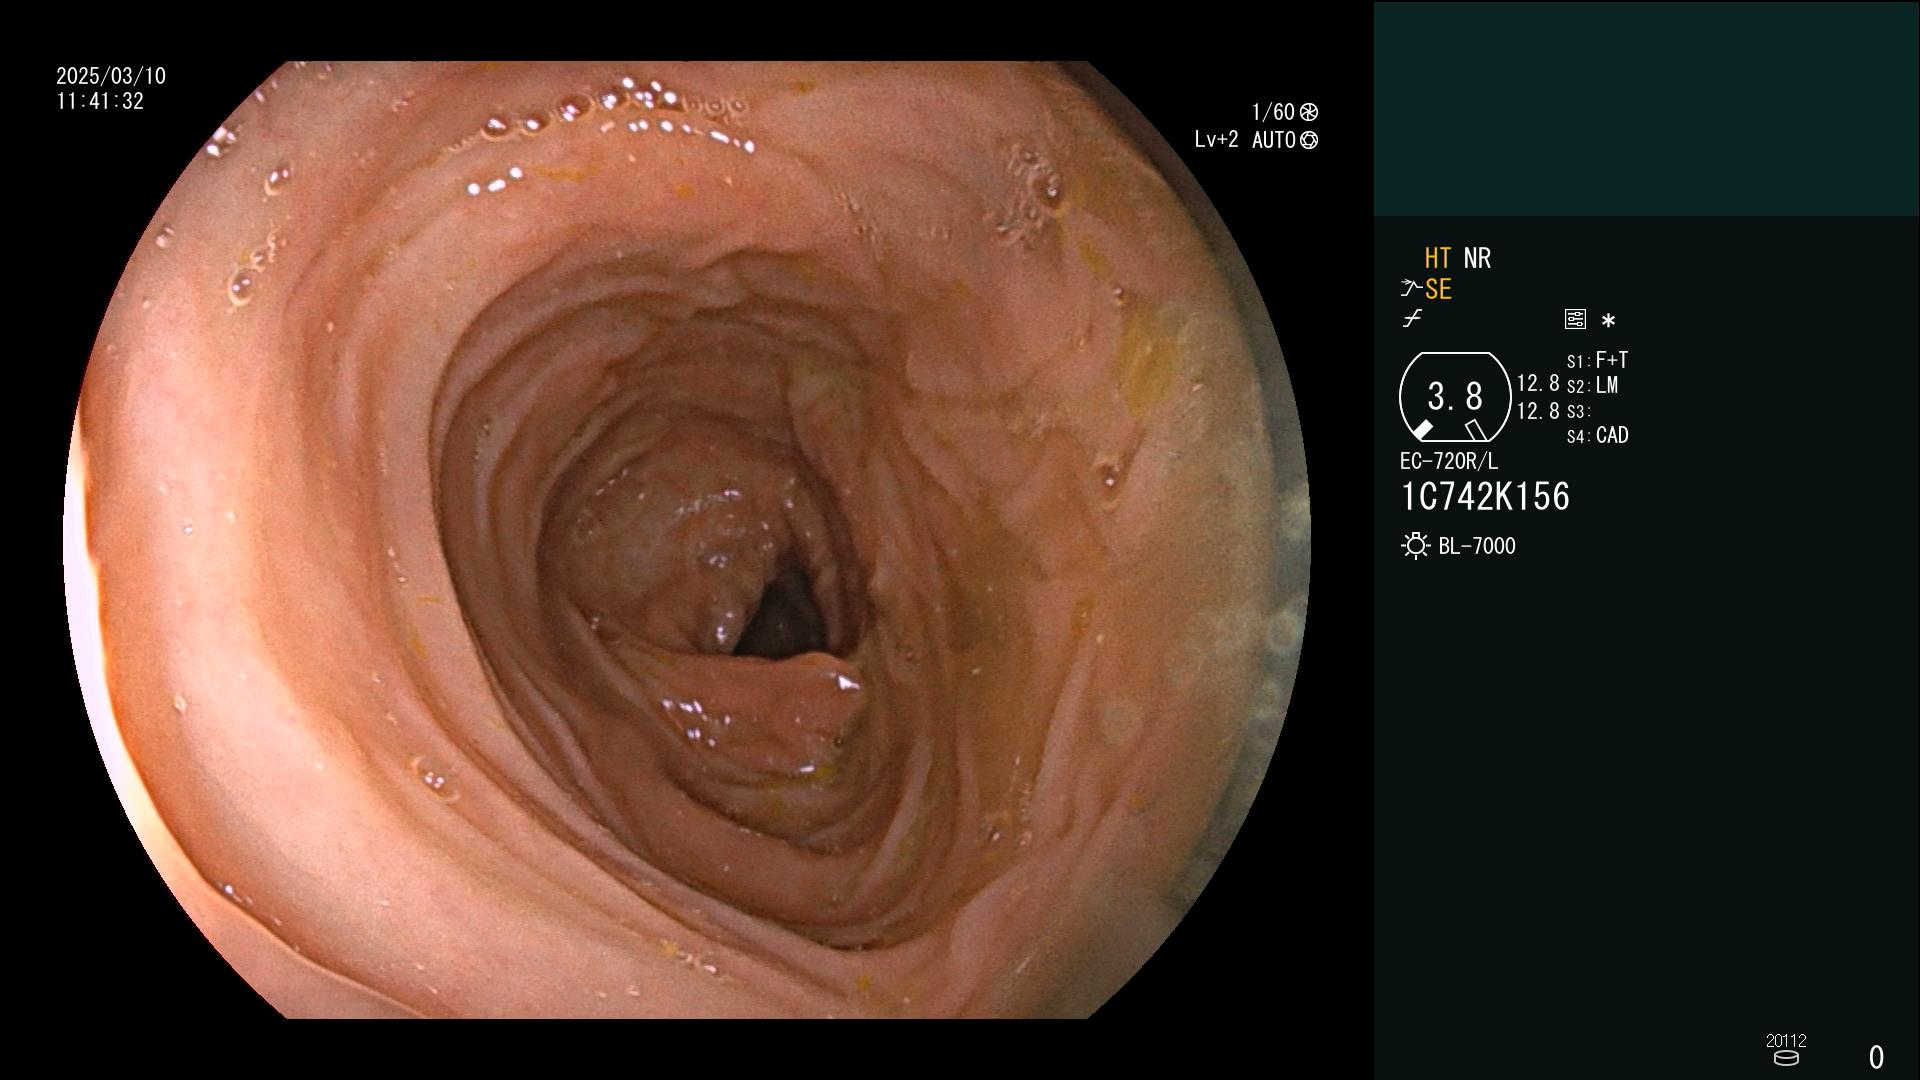Click the storage disk icon below 20112
This screenshot has height=1080, width=1920.
1785,1058
